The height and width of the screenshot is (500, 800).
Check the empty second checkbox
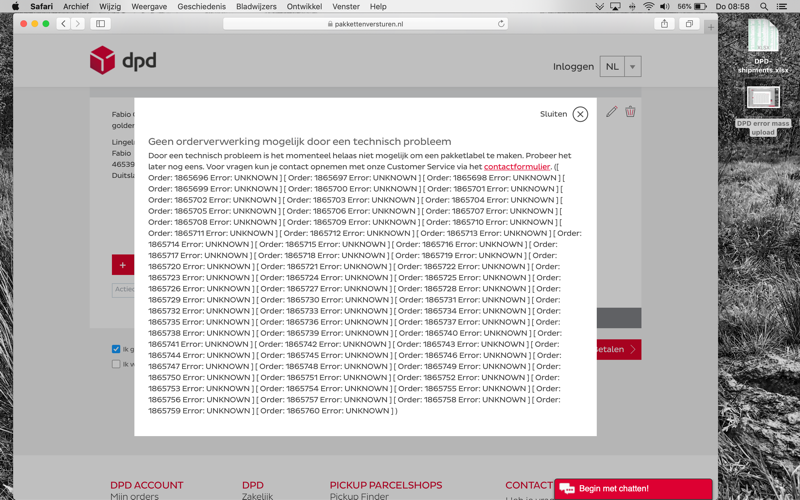[x=116, y=364]
